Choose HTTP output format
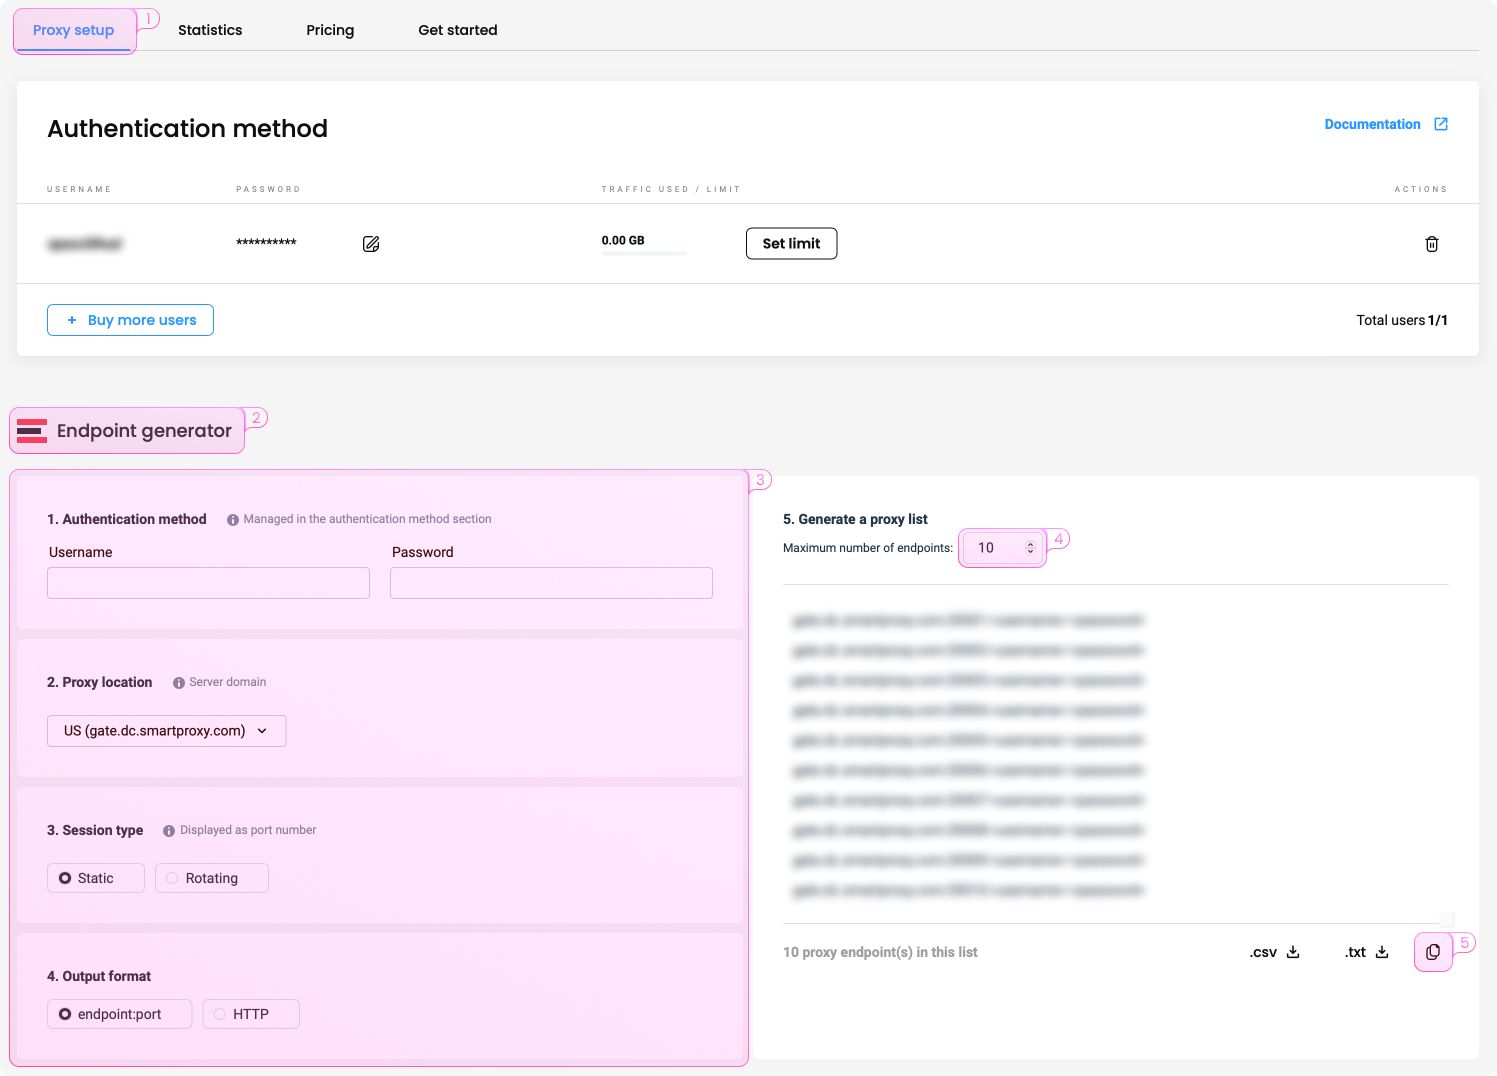Image resolution: width=1497 pixels, height=1076 pixels. tap(251, 1014)
